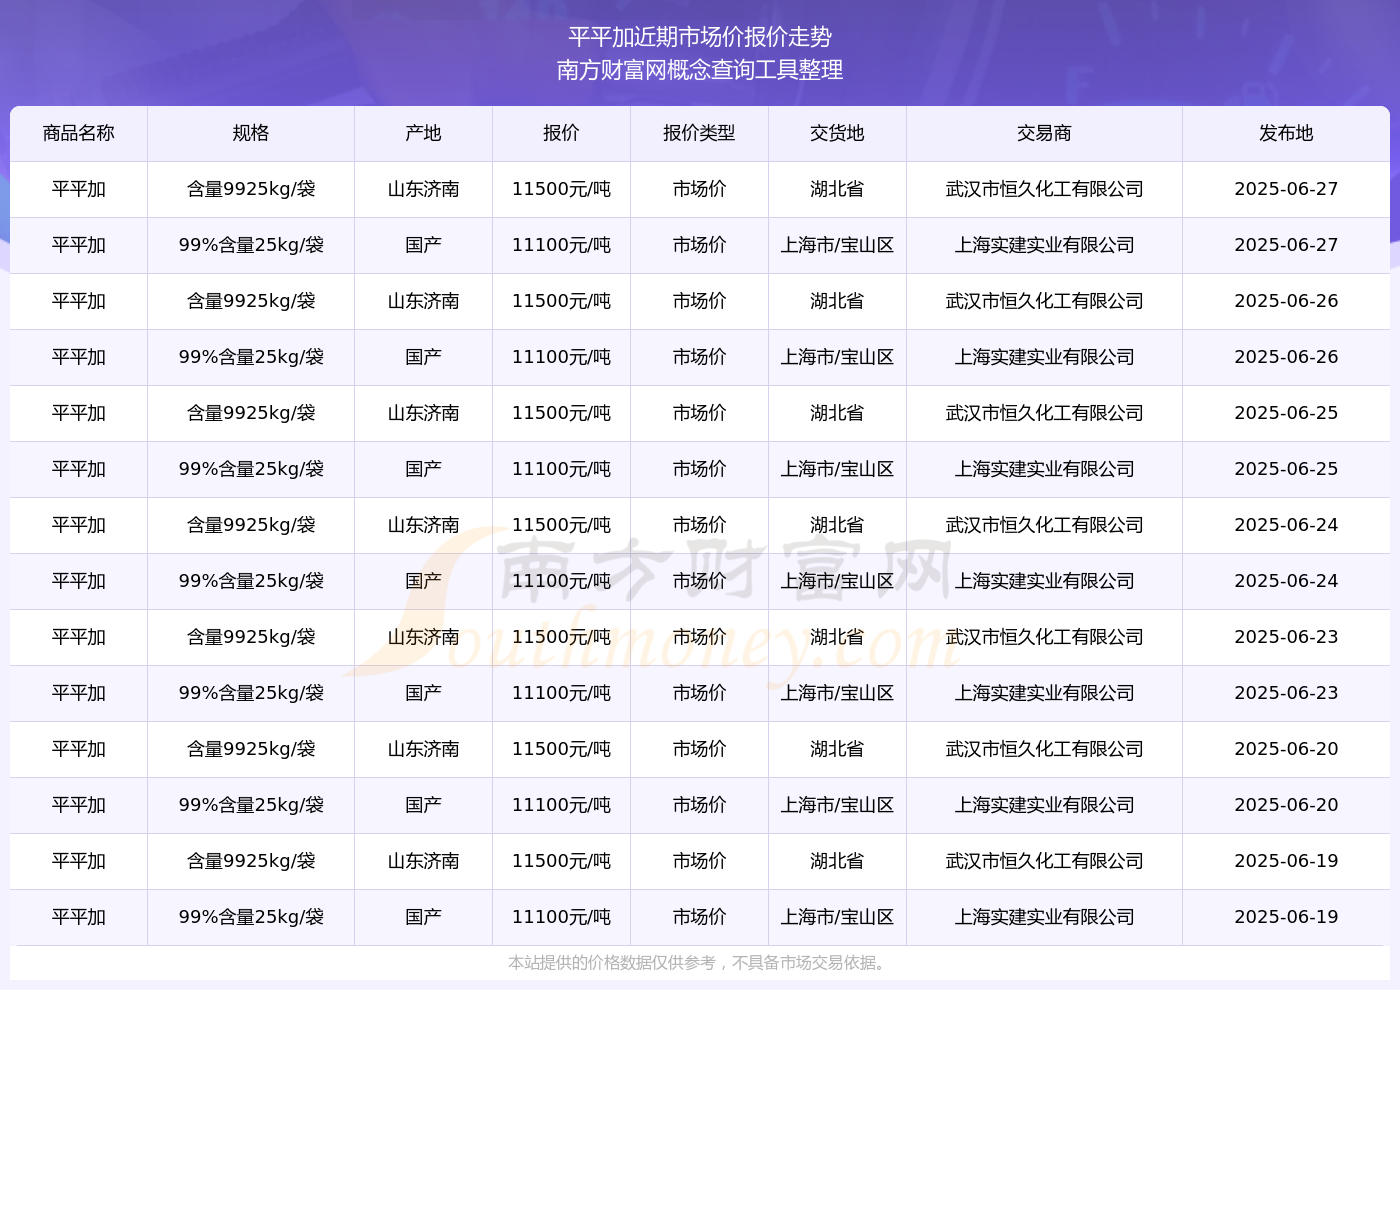
Task: Select the 发布地 column header
Action: 1287,133
